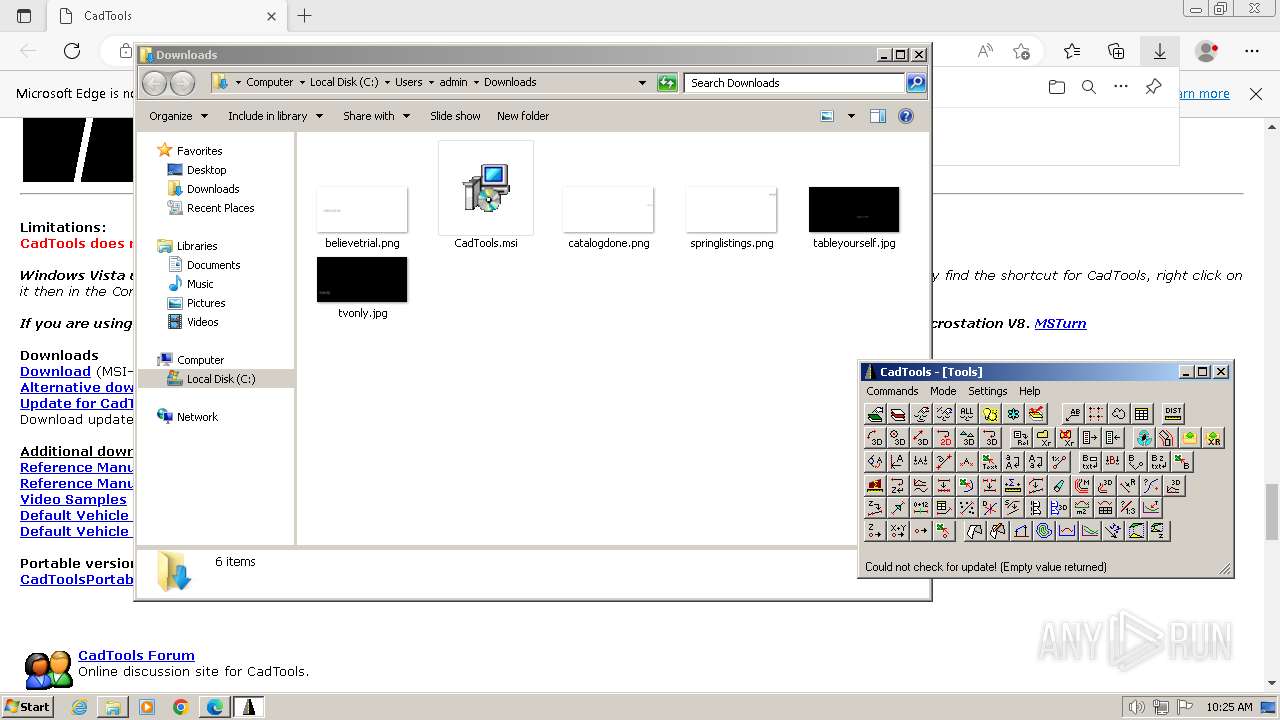This screenshot has height=720, width=1280.
Task: Choose the blue snowflake freeze layer tool
Action: pos(1013,413)
